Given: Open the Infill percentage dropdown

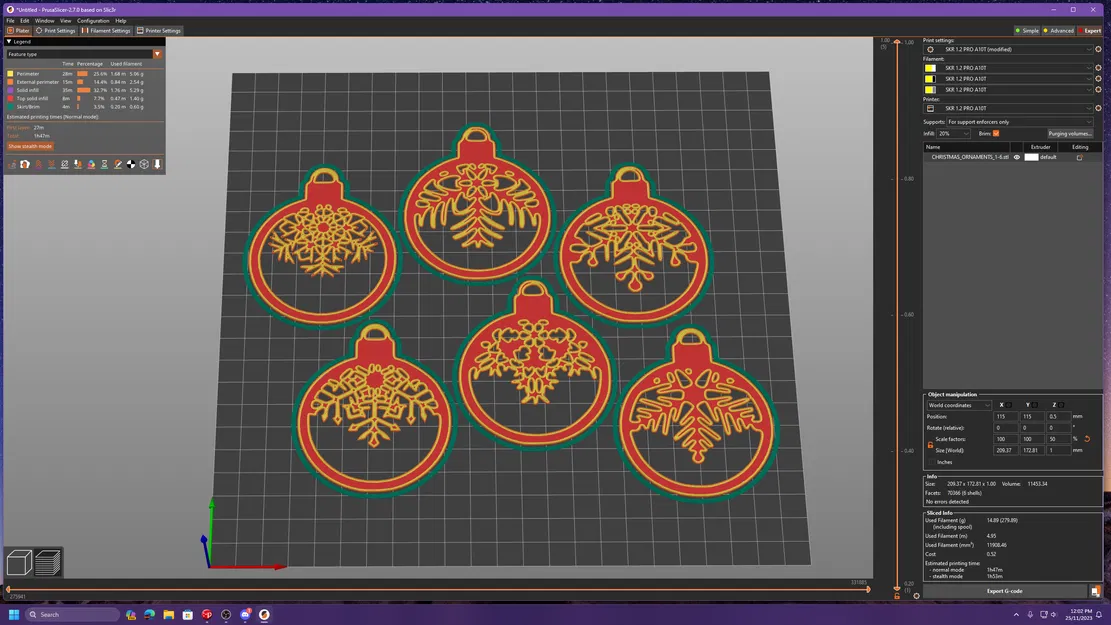Looking at the screenshot, I should [953, 133].
